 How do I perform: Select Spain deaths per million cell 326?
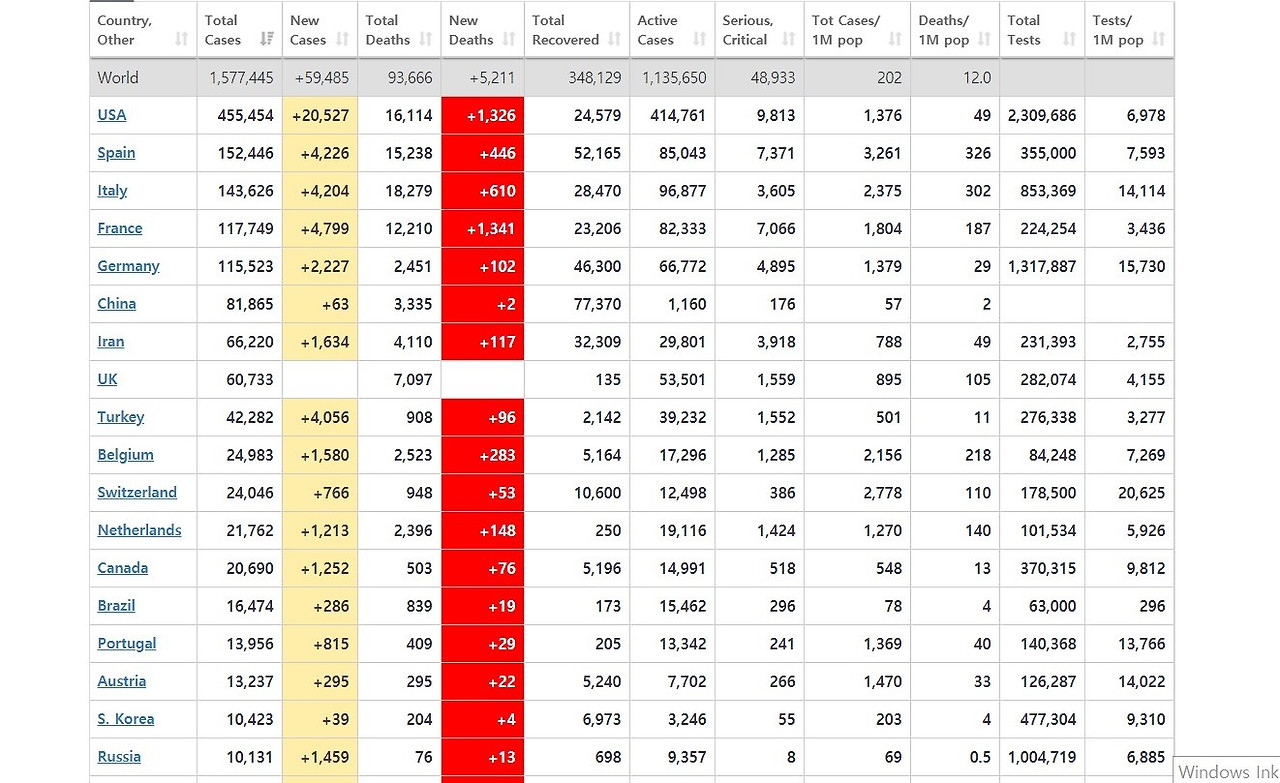955,153
